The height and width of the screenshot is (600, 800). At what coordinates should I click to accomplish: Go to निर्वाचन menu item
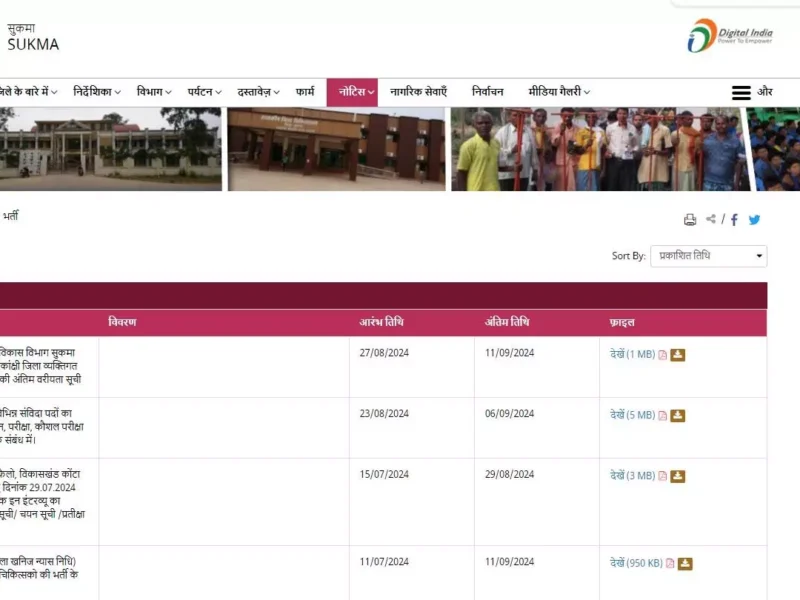pos(488,92)
